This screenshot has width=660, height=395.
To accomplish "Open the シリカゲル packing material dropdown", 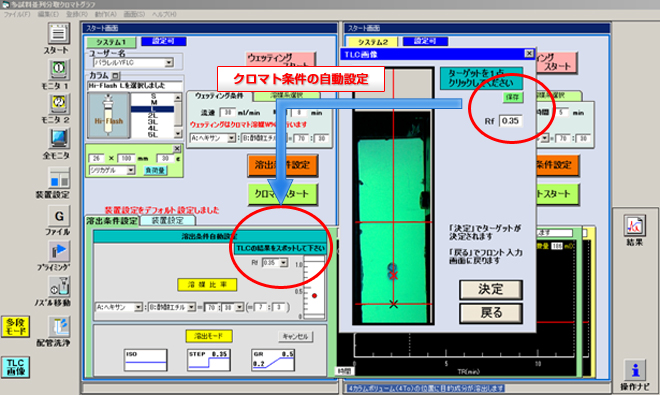I will pyautogui.click(x=131, y=170).
